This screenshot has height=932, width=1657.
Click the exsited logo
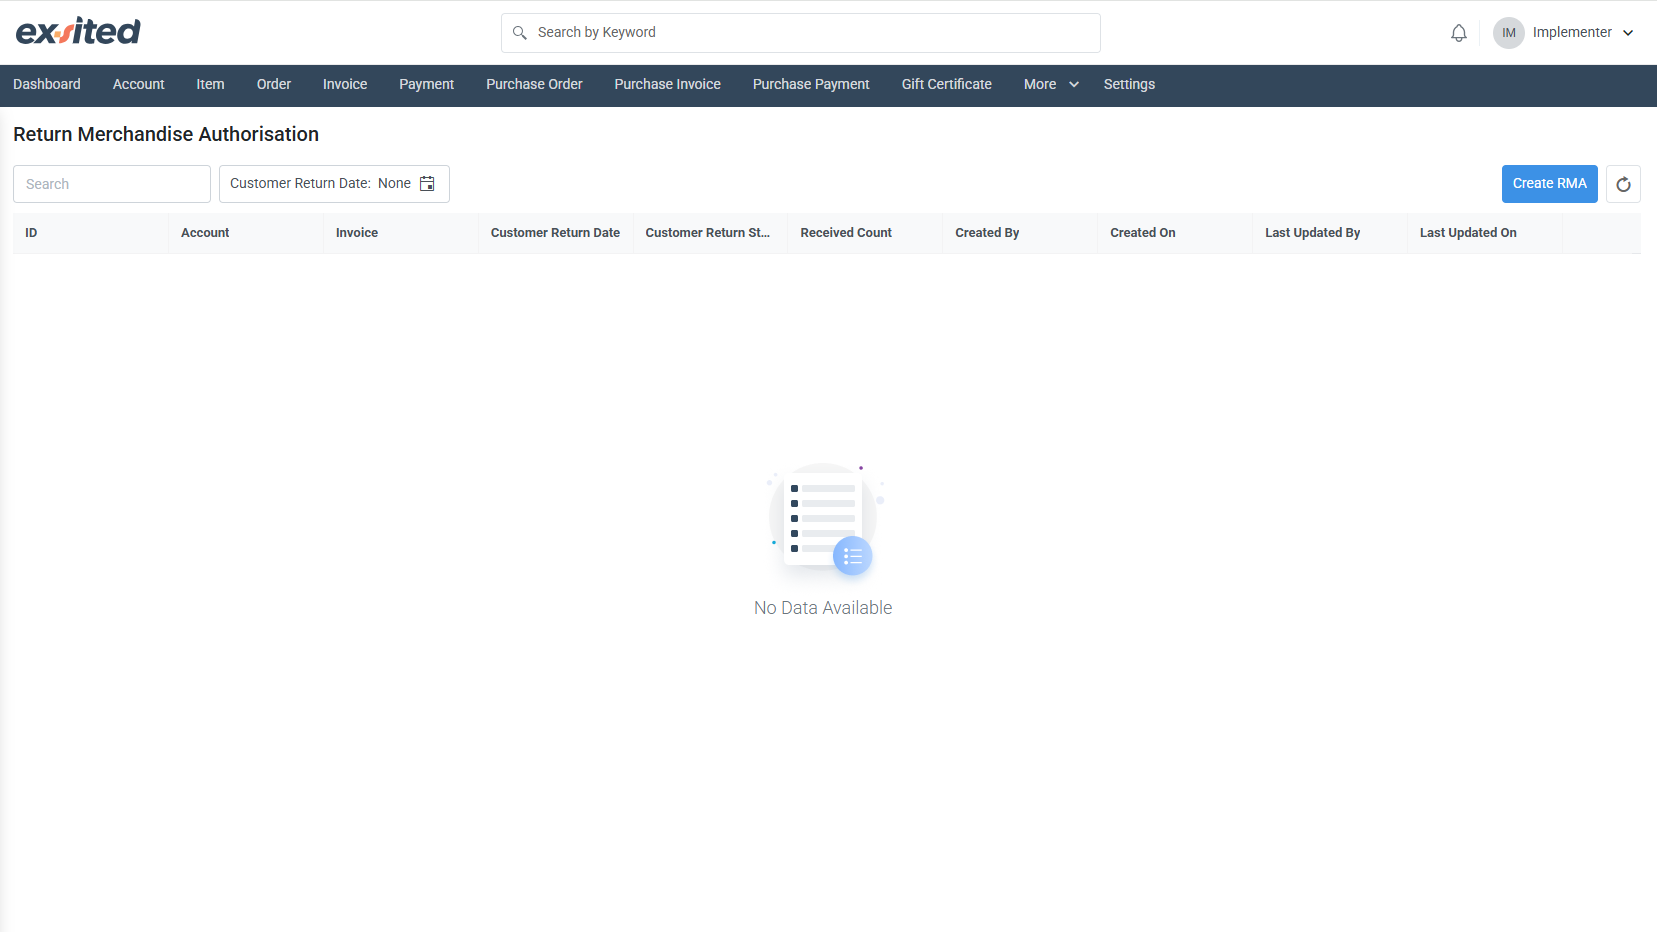78,32
